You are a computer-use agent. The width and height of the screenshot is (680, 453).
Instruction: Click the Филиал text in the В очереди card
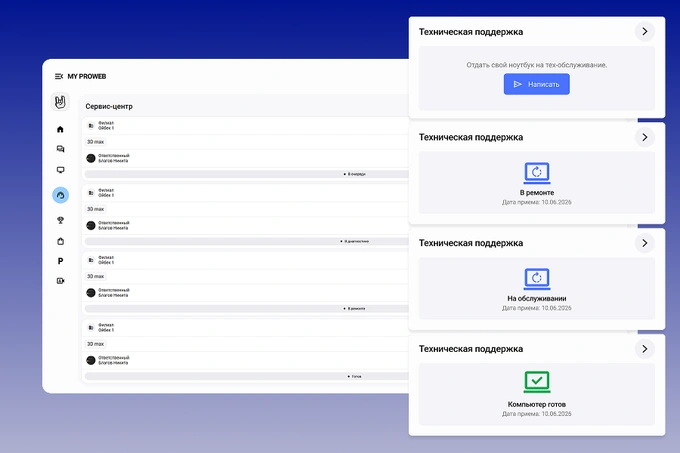click(106, 123)
